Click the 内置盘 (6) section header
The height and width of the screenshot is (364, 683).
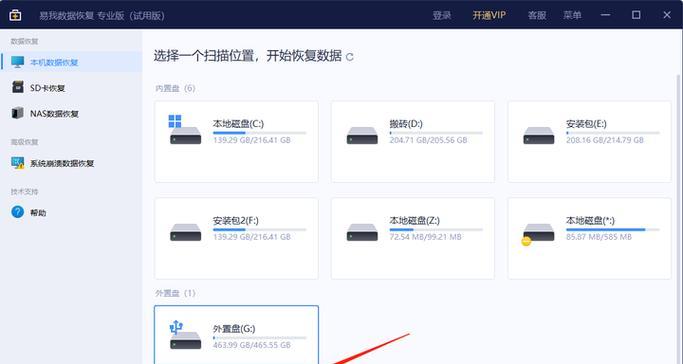[175, 88]
